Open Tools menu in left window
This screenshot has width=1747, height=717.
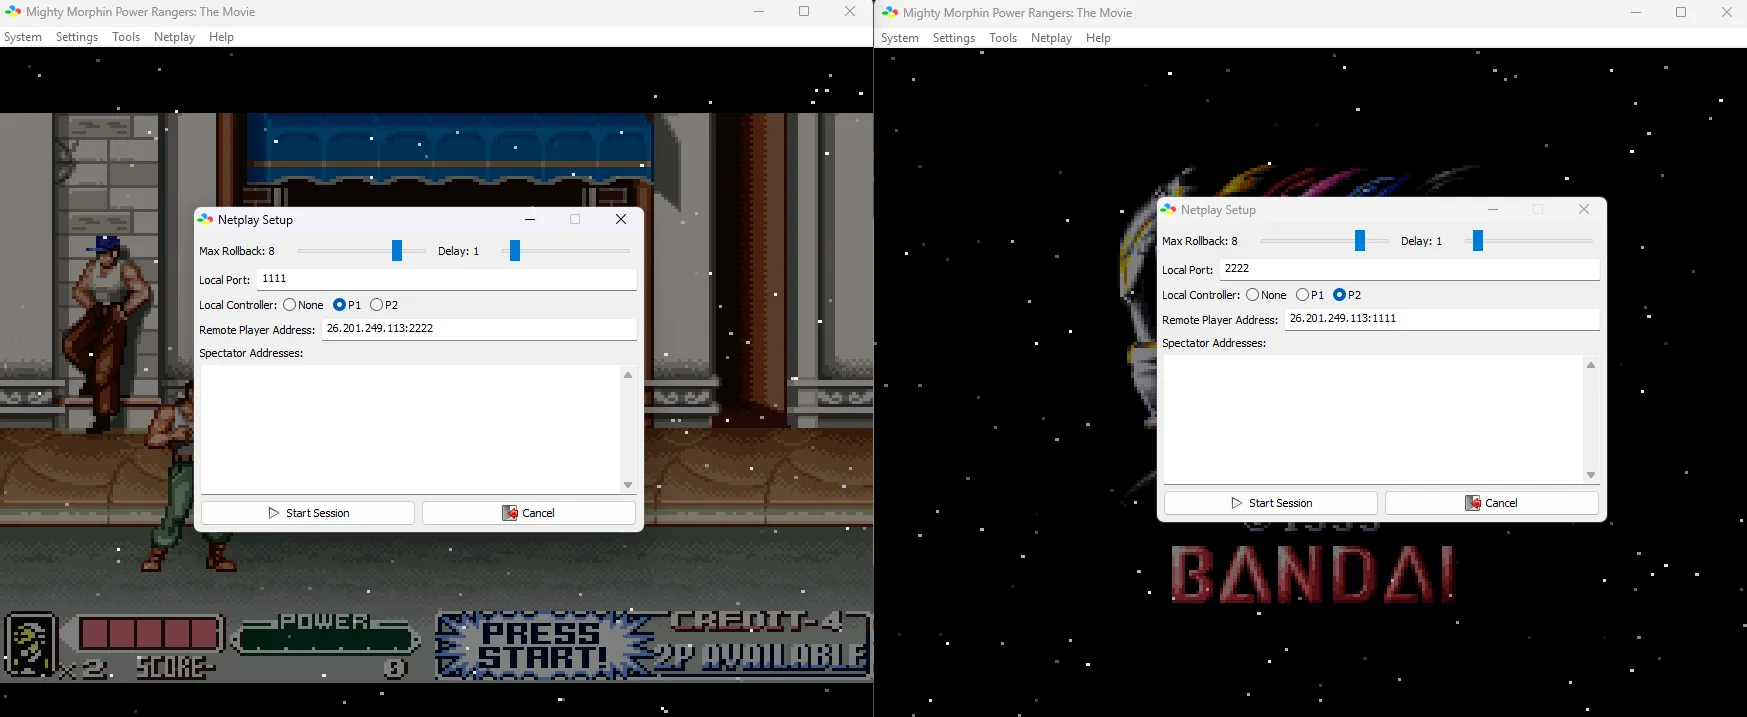click(126, 37)
